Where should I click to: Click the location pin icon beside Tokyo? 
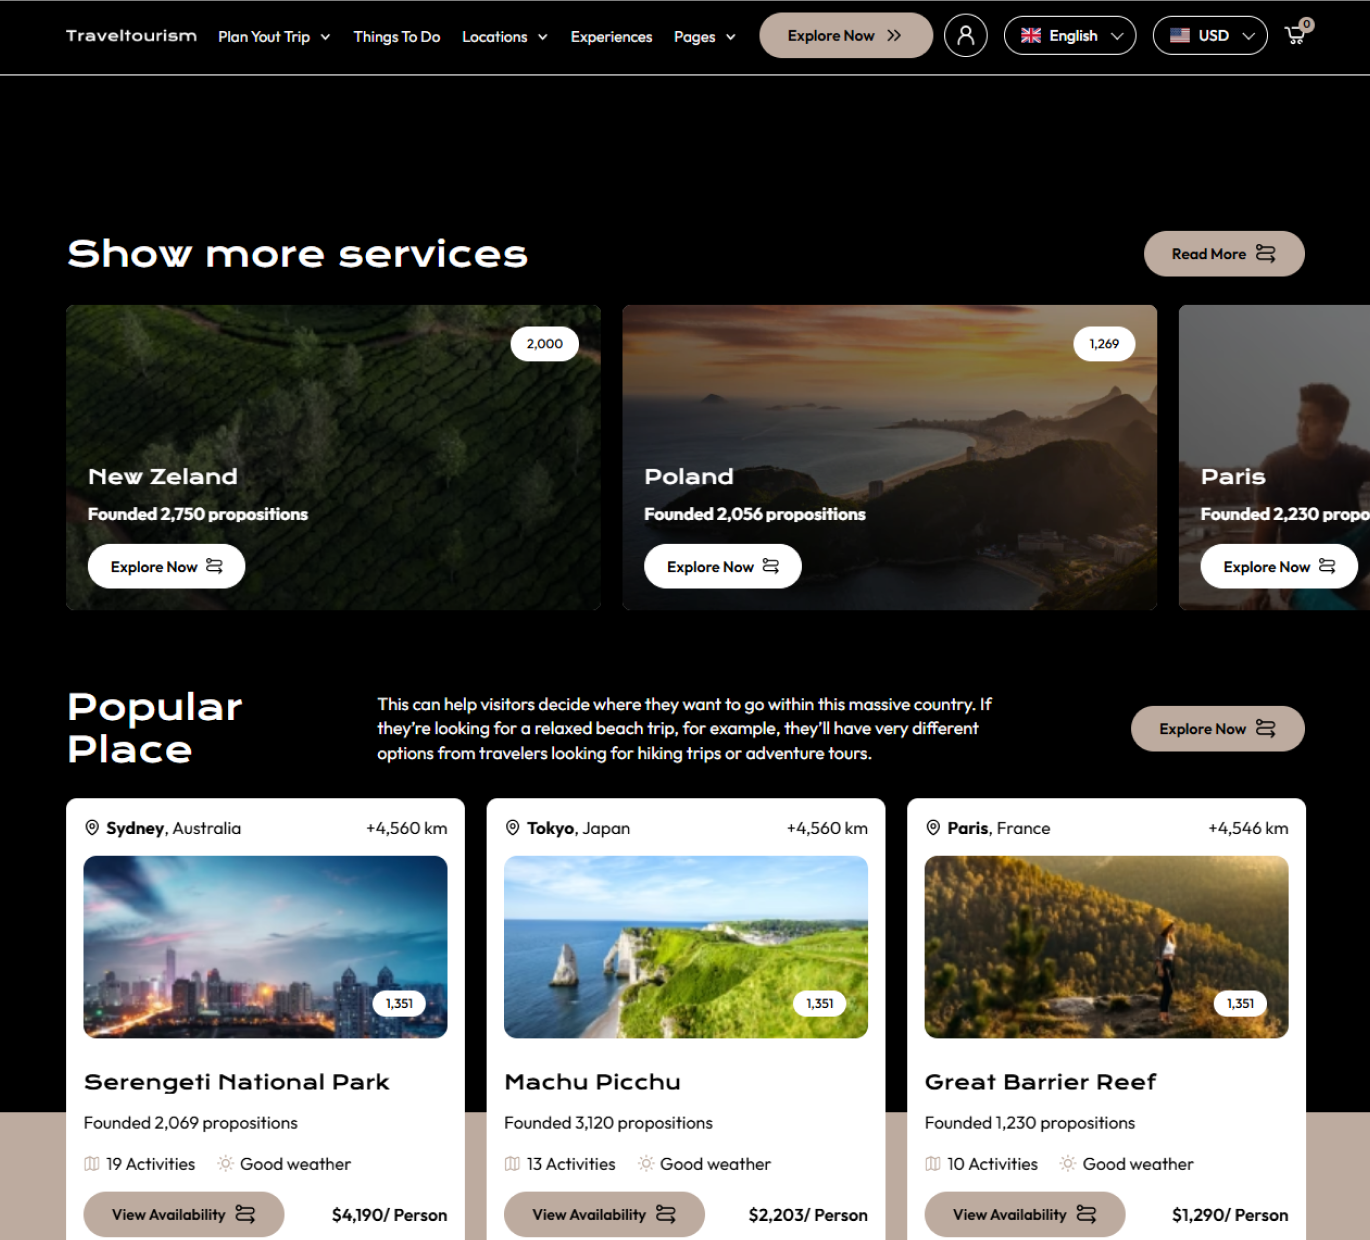pos(513,828)
